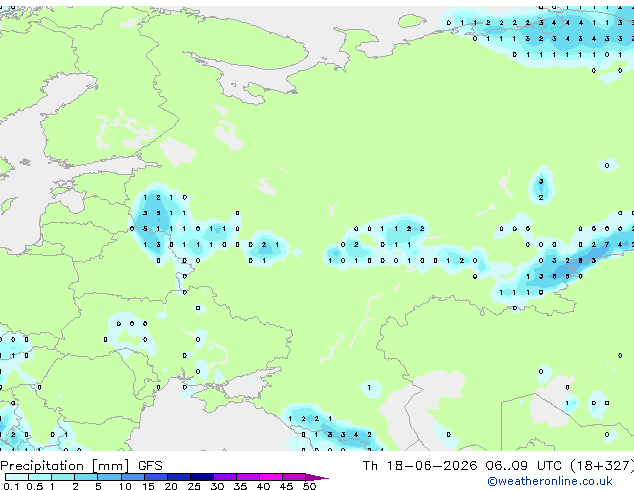Click the '(18+327)' forecast hour text
Image resolution: width=634 pixels, height=490 pixels.
coord(602,466)
